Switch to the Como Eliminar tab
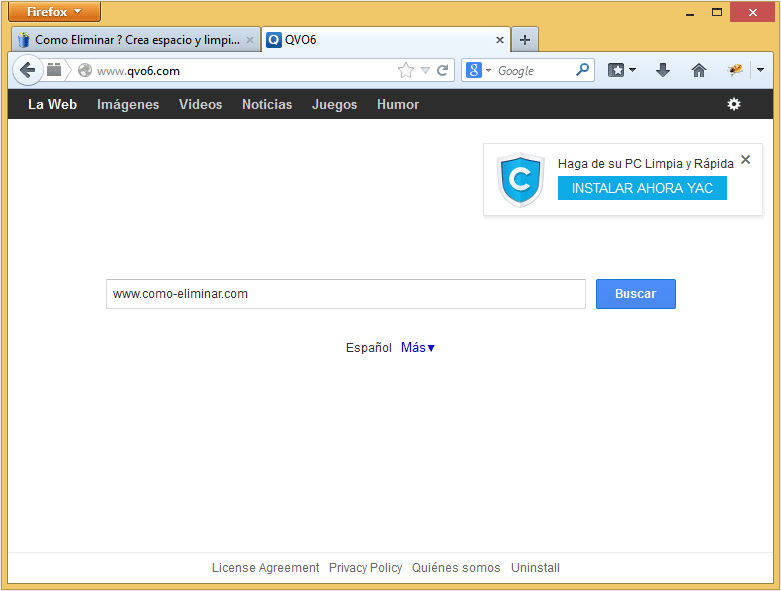781x591 pixels. pyautogui.click(x=135, y=40)
